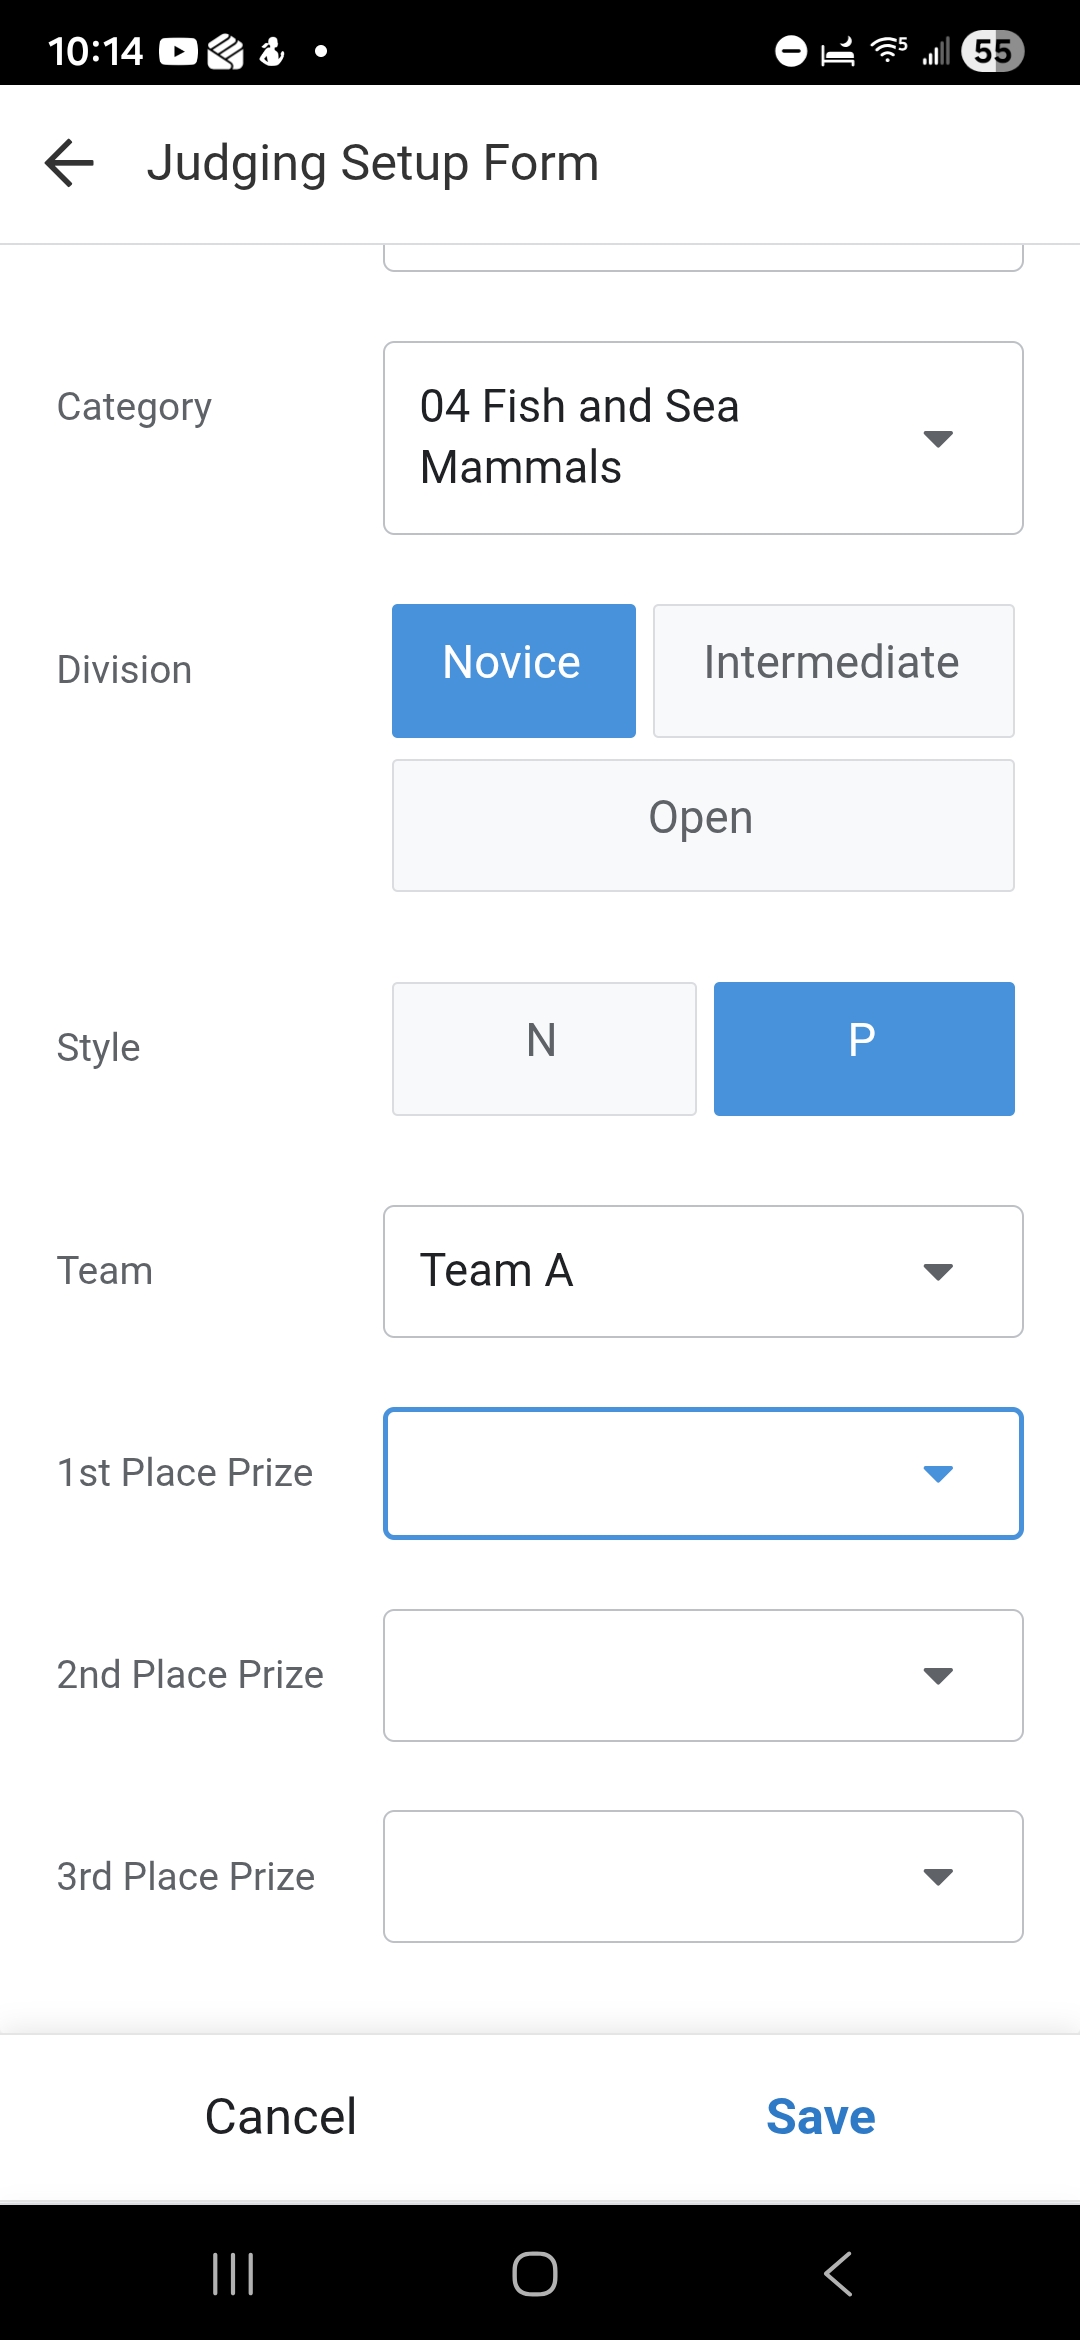1080x2340 pixels.
Task: Change the style to N
Action: [x=544, y=1047]
